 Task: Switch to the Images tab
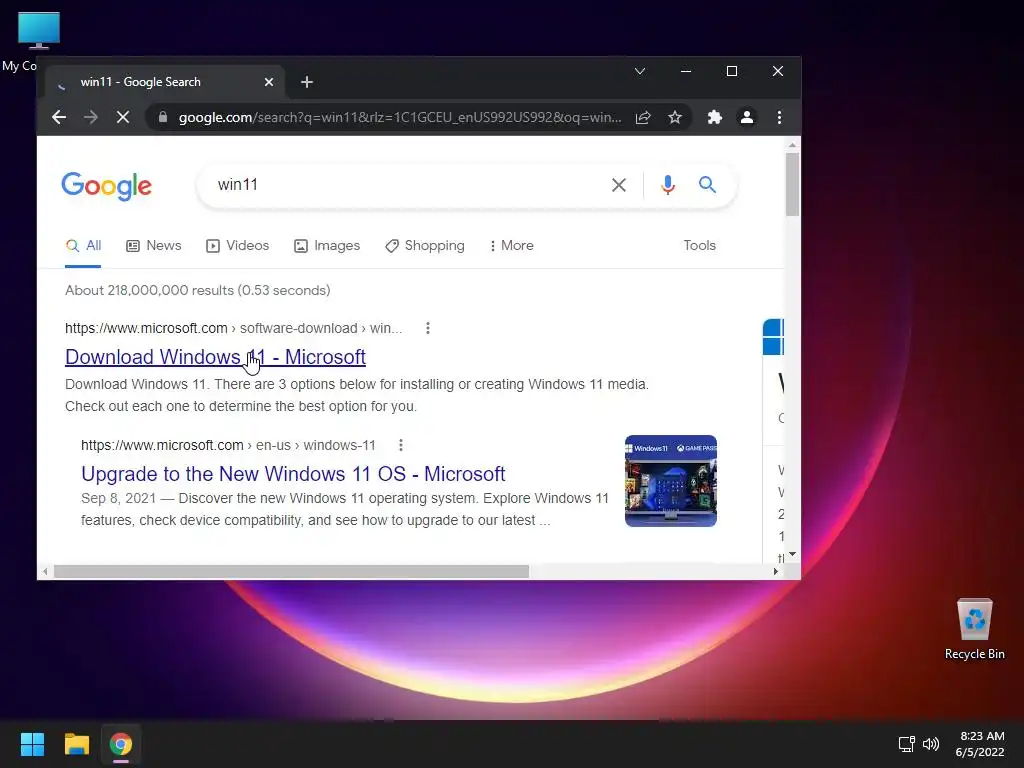(x=327, y=246)
